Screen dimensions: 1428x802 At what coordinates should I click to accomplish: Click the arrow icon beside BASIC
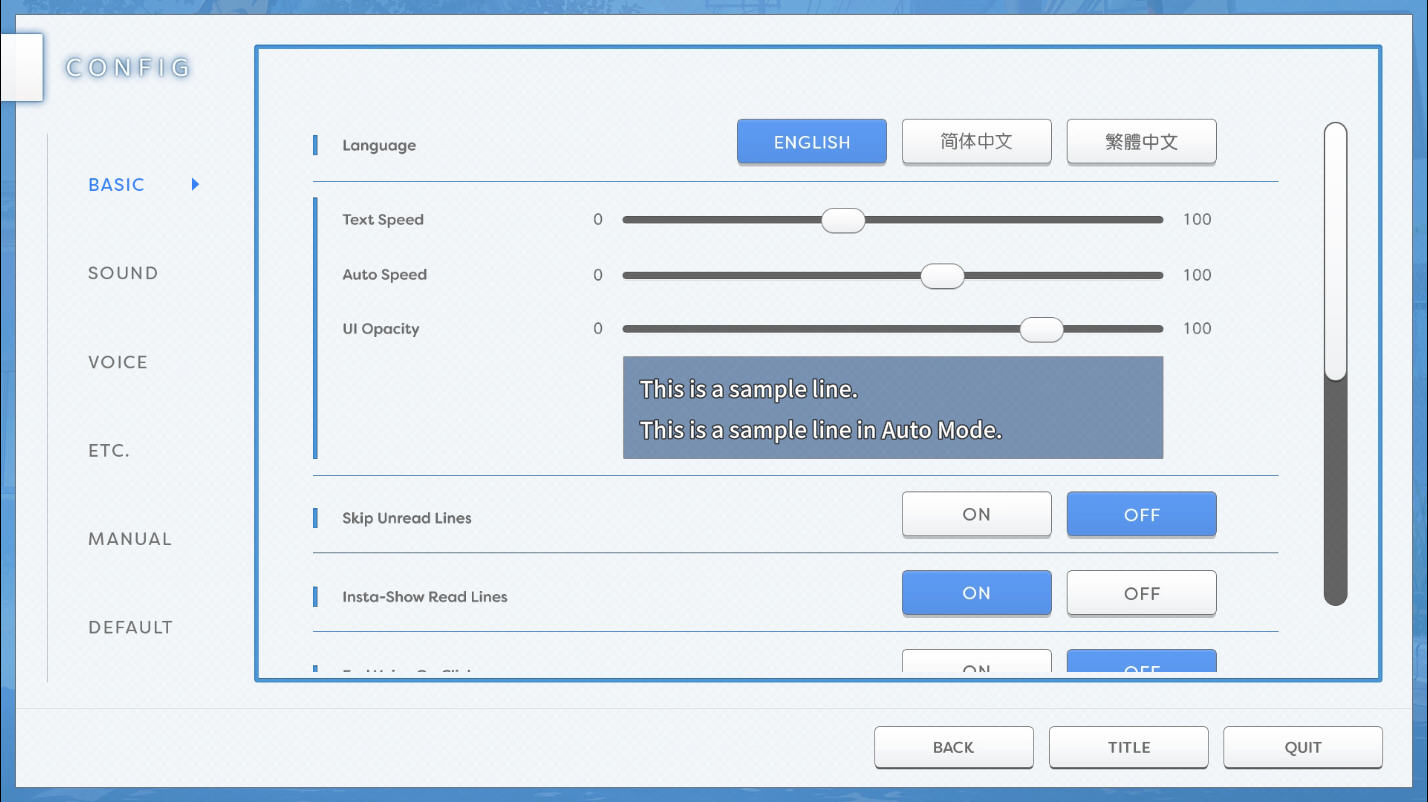pos(195,184)
